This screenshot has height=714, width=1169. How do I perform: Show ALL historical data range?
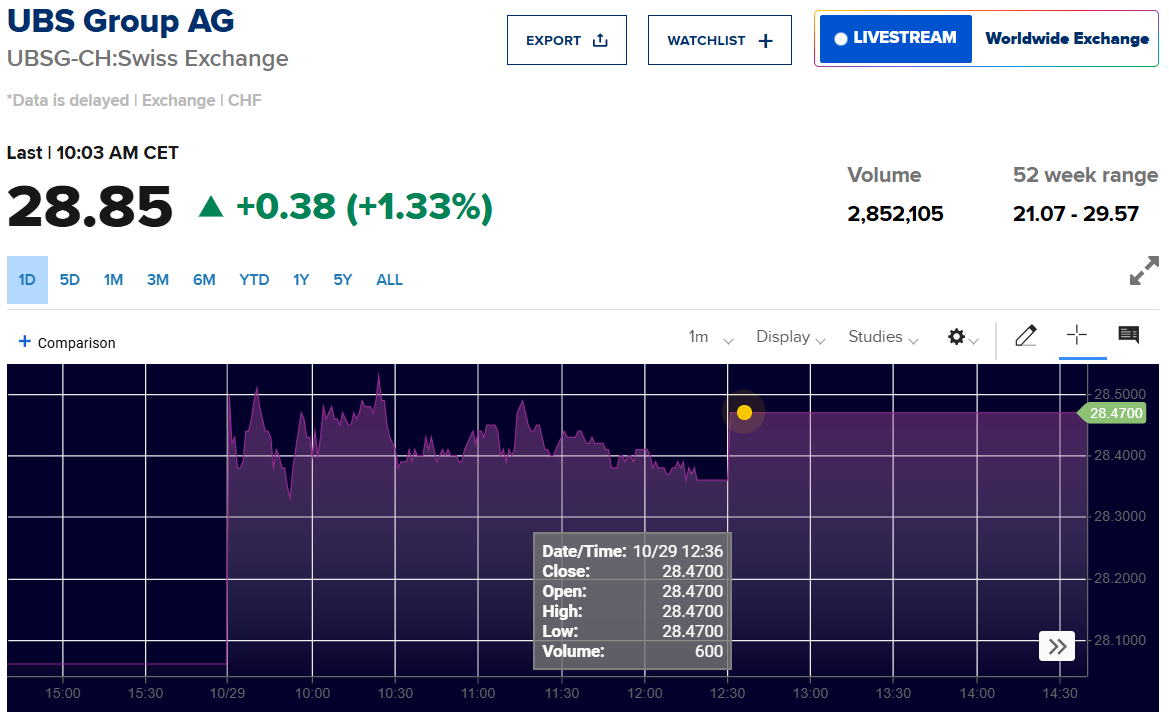[389, 279]
